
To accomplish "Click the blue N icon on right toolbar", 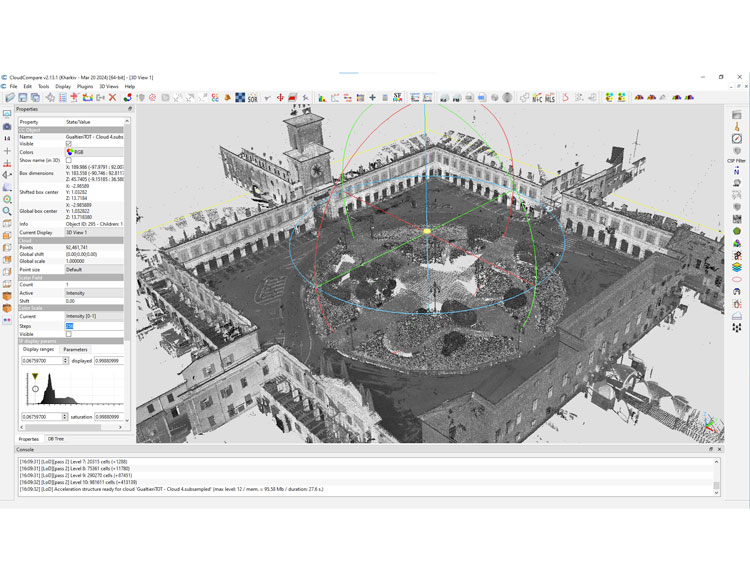I will pos(737,171).
